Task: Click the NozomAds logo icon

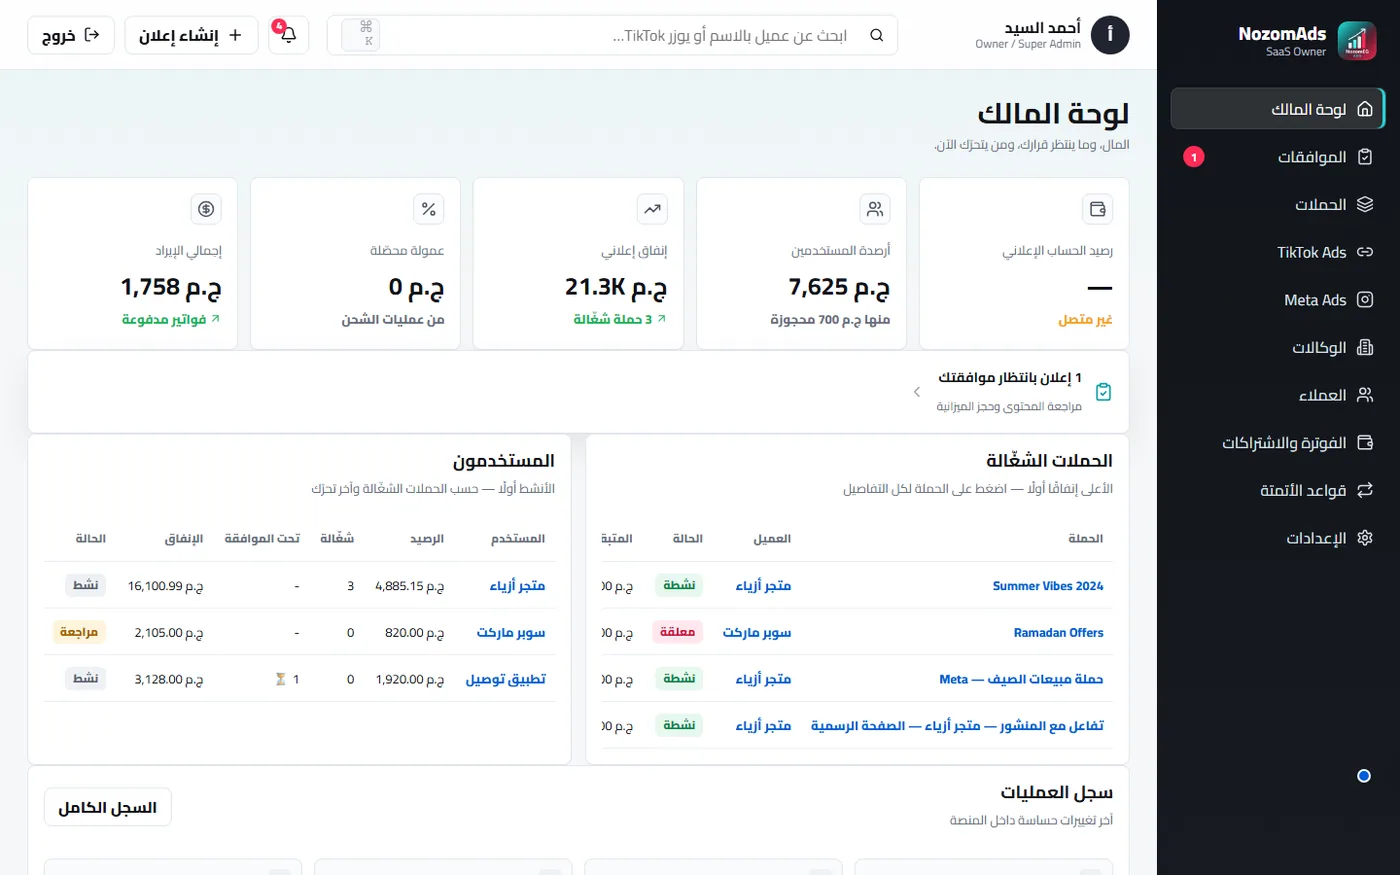Action: [1356, 41]
